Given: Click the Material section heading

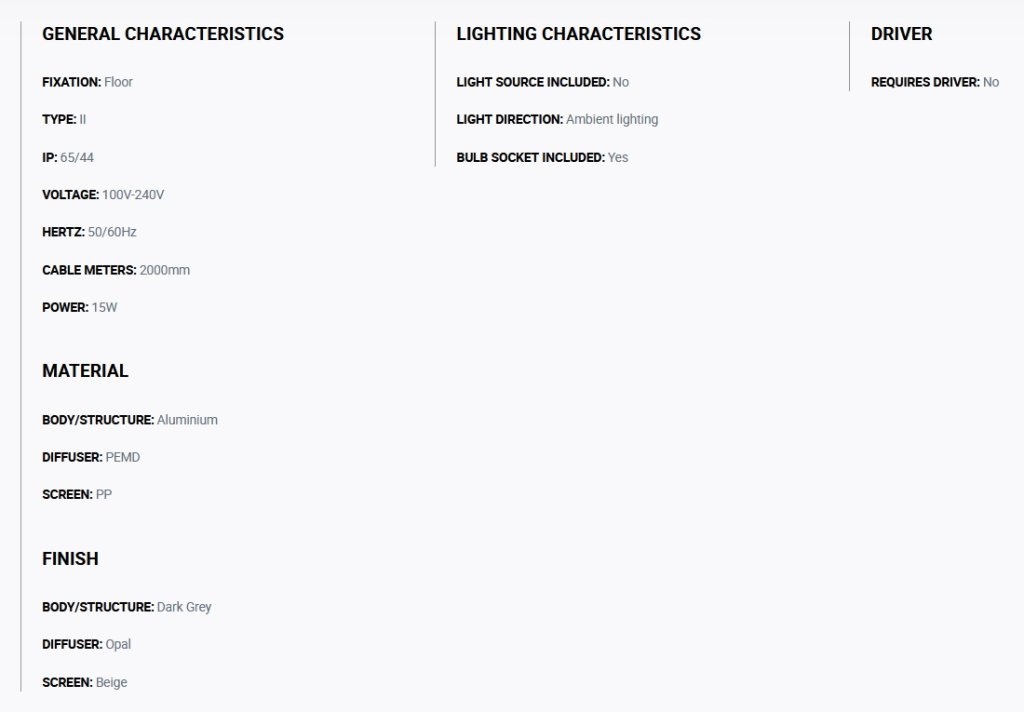Looking at the screenshot, I should click(85, 371).
